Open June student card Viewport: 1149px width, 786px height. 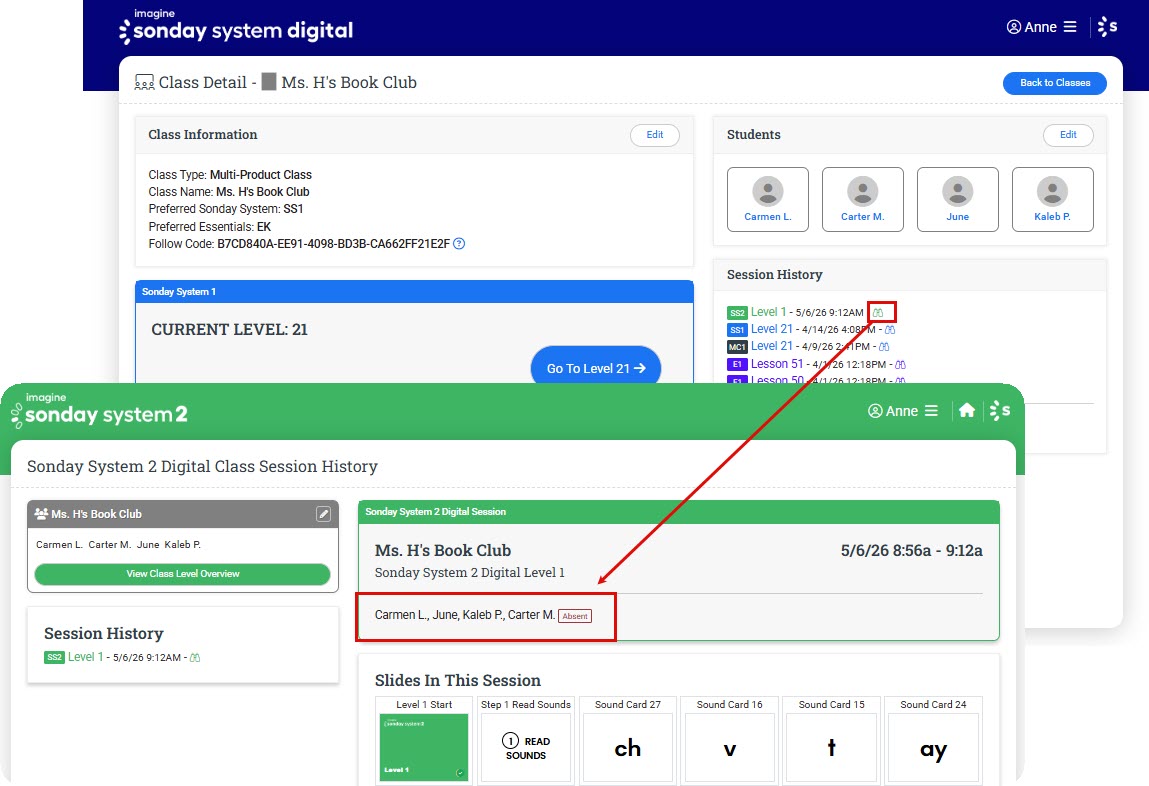coord(957,199)
